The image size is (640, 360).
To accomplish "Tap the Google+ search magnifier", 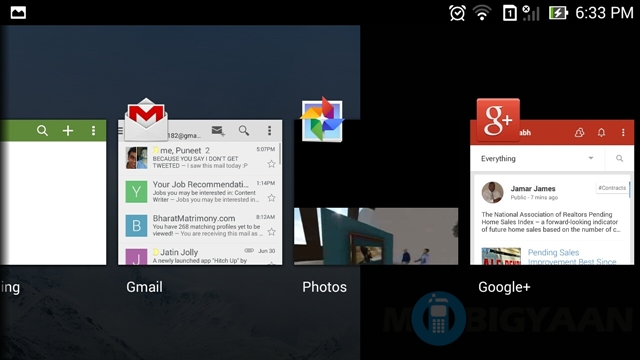I will pos(620,158).
